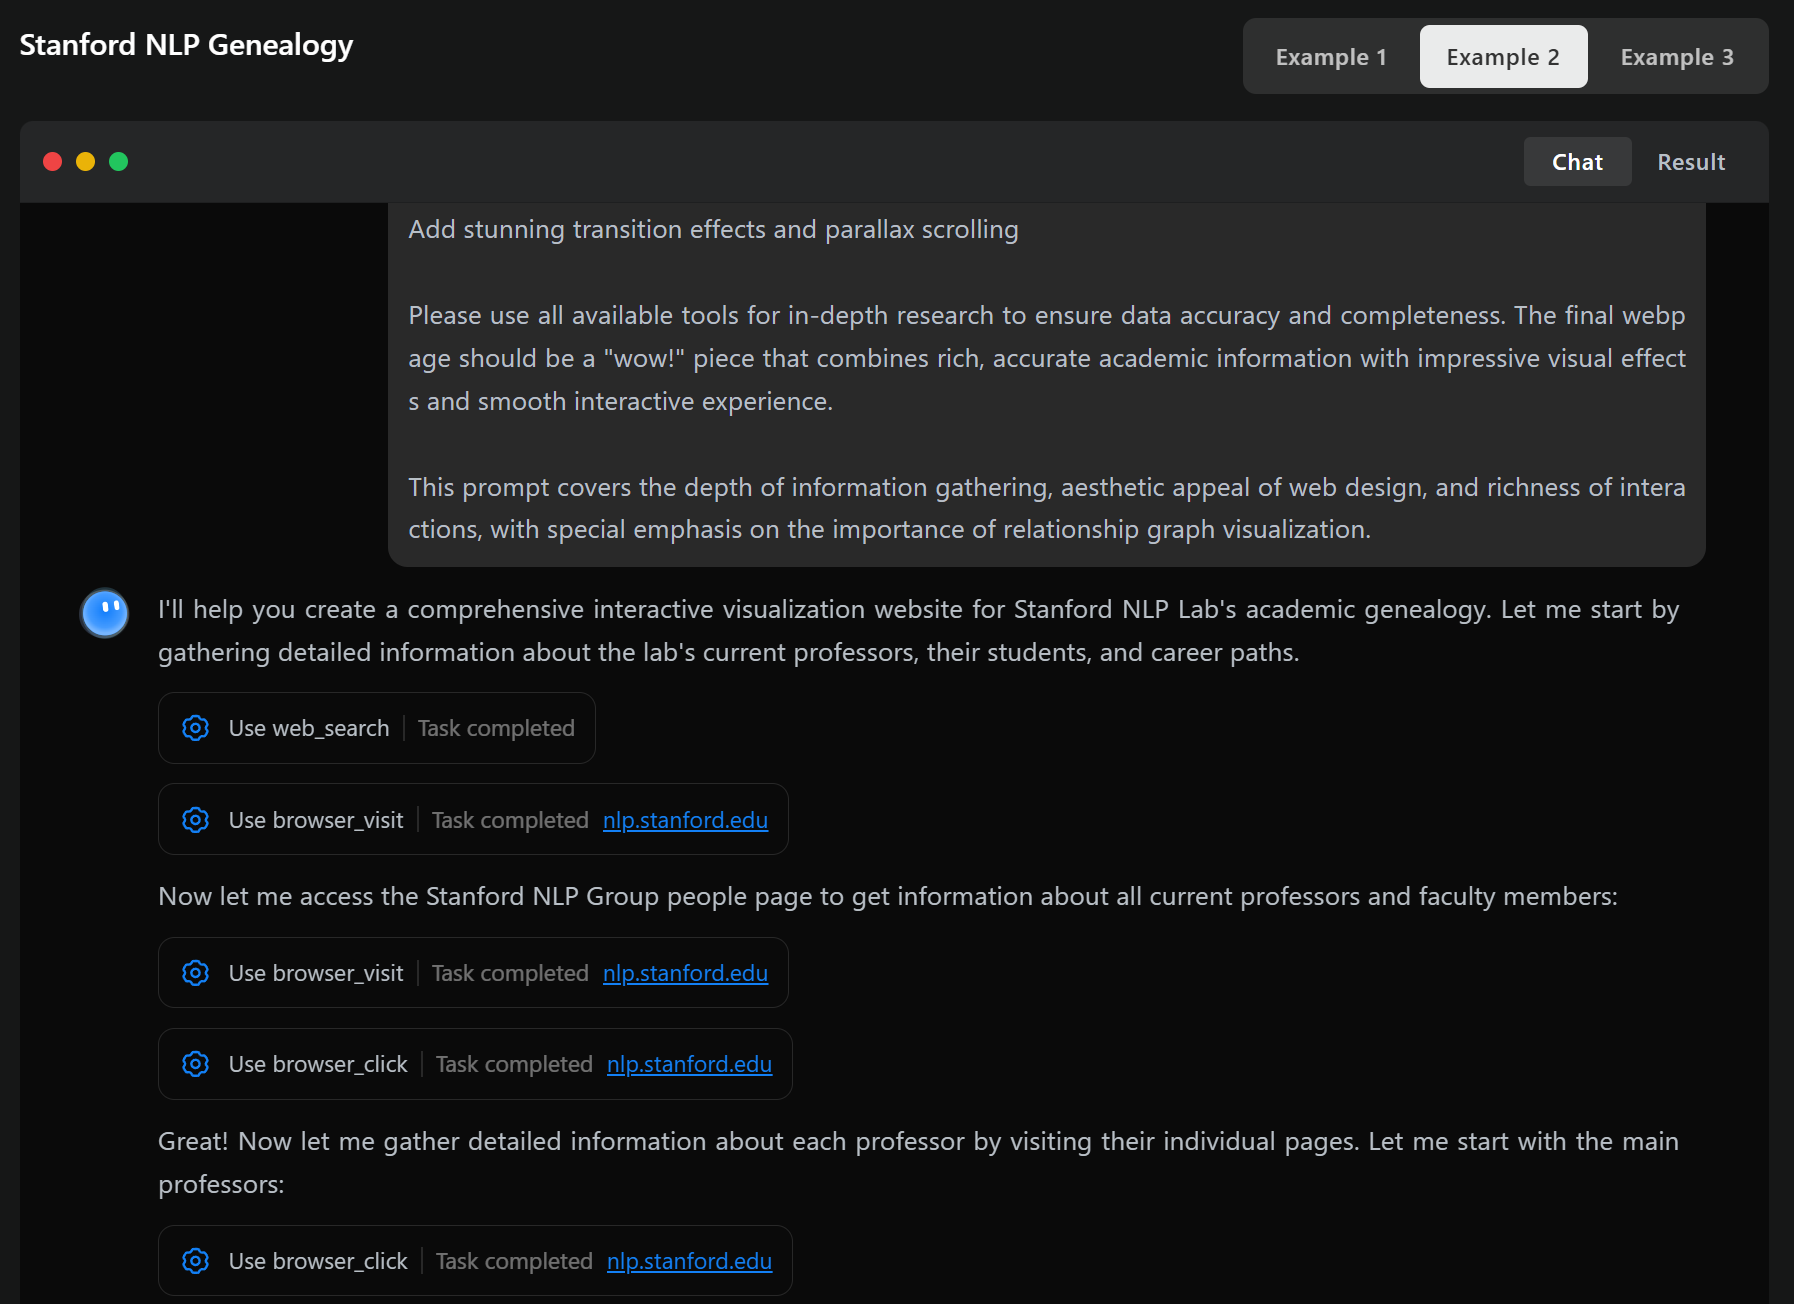The image size is (1794, 1304).
Task: Click the "I'll help you create" assistant reply
Action: tap(918, 631)
